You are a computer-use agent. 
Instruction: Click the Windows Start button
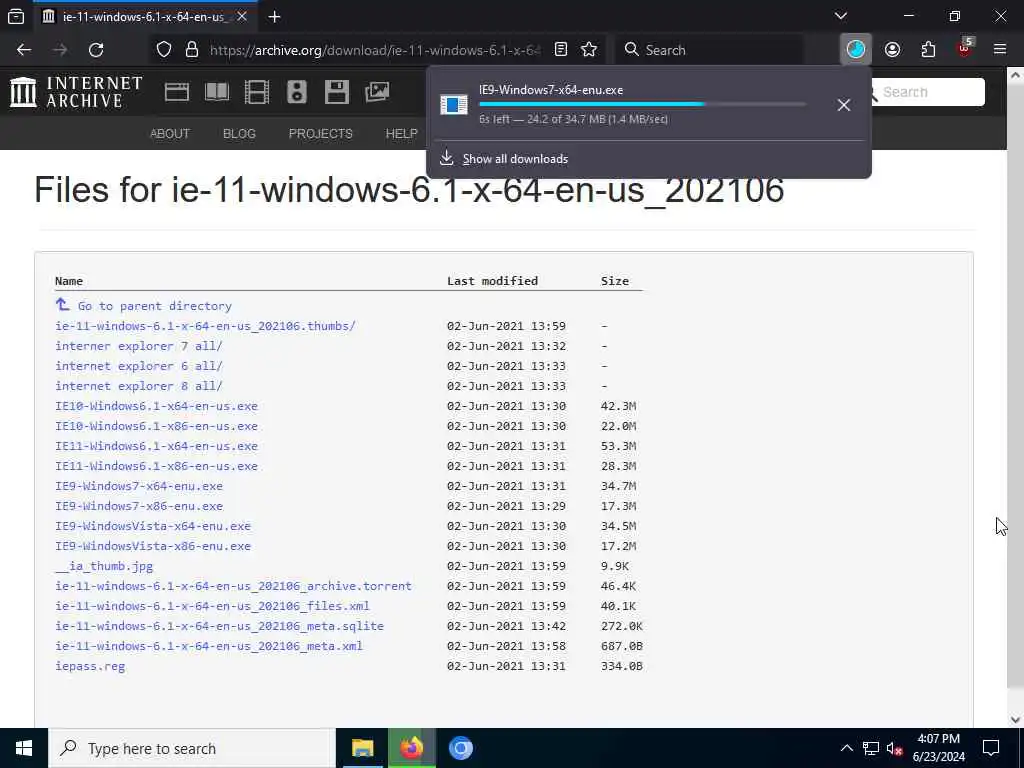point(24,748)
